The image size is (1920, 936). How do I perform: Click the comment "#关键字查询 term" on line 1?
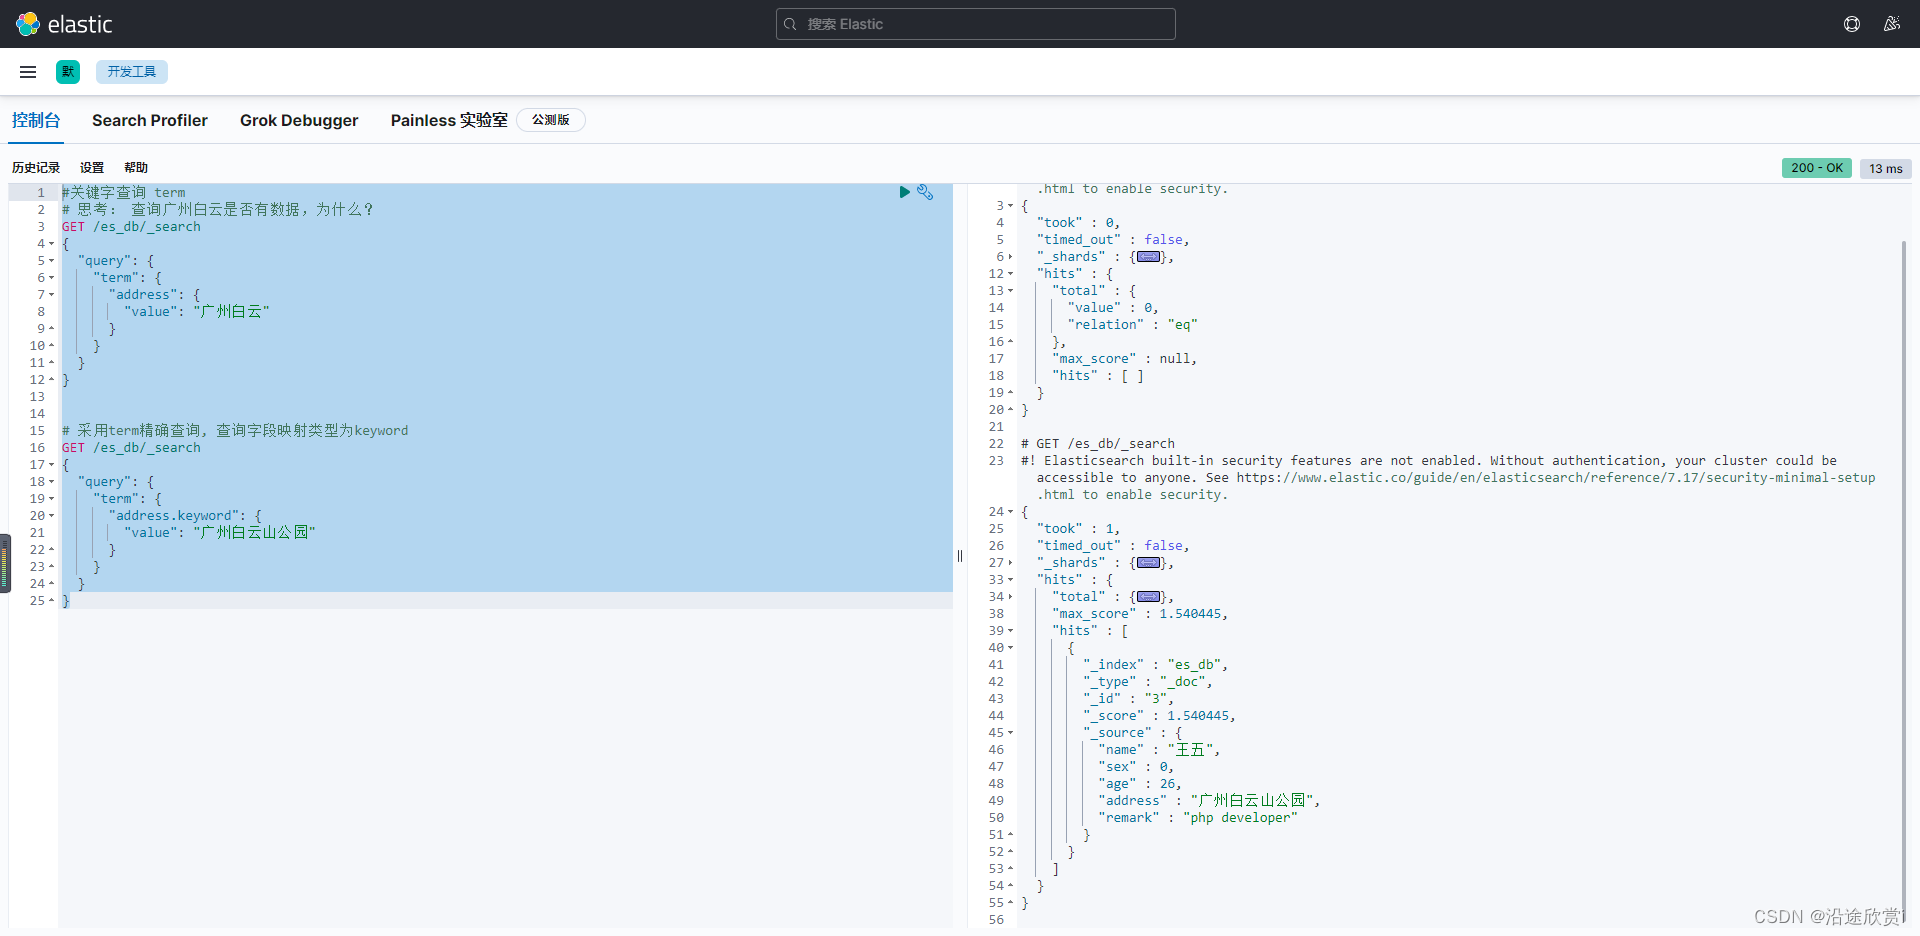point(124,193)
